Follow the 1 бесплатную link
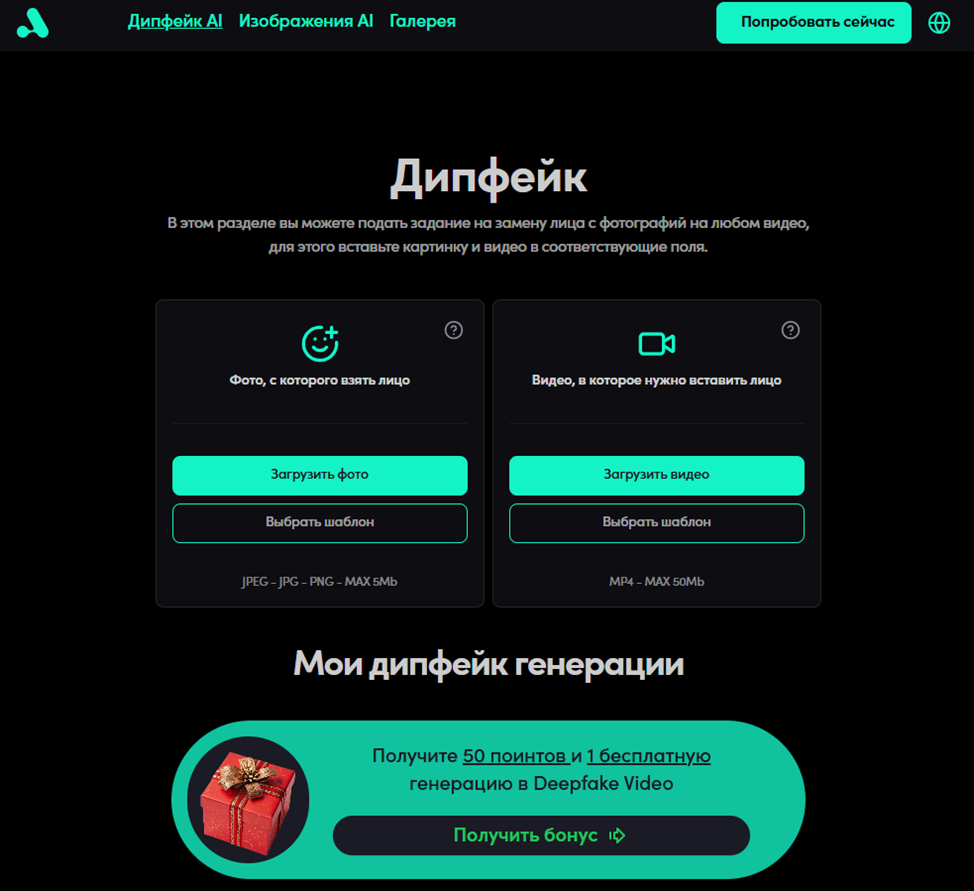 click(649, 756)
